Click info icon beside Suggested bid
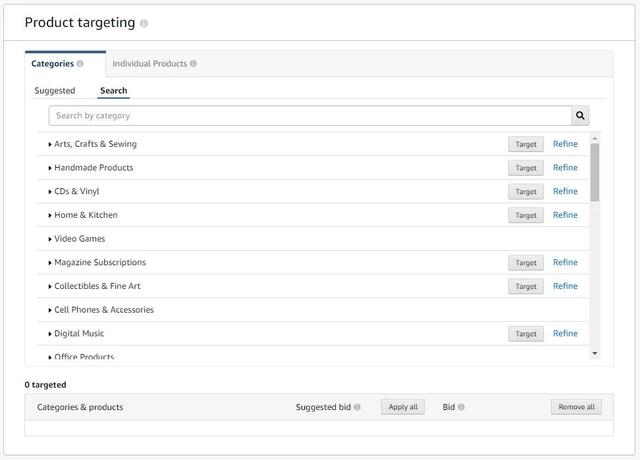Viewport: 640px width, 460px height. [357, 407]
